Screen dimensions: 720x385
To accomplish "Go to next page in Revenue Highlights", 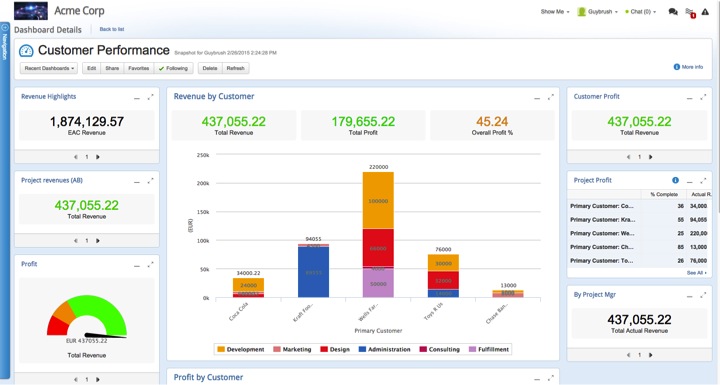I will [x=98, y=157].
